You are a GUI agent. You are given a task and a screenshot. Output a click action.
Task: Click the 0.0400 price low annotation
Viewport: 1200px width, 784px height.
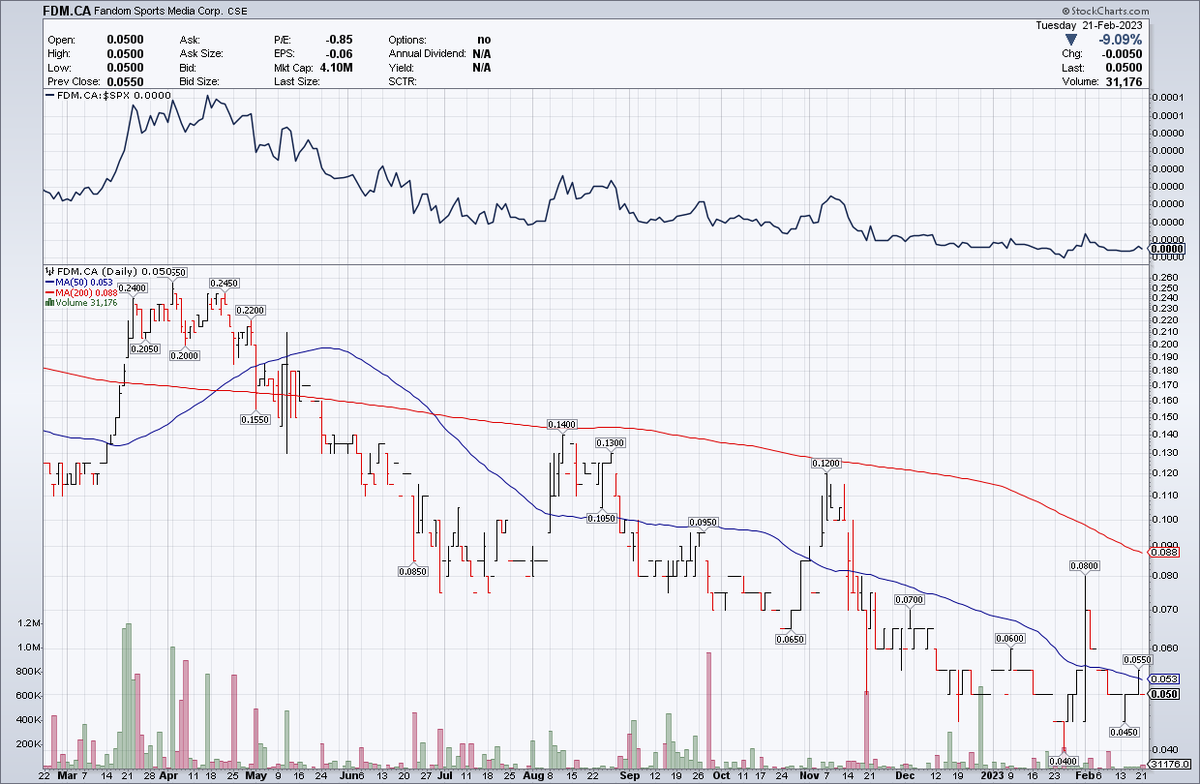pos(1064,762)
